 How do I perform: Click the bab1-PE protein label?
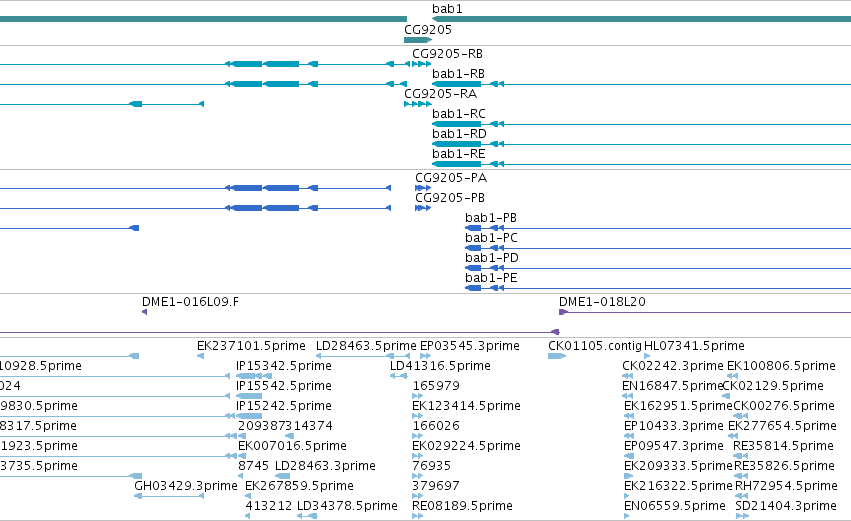tap(491, 278)
